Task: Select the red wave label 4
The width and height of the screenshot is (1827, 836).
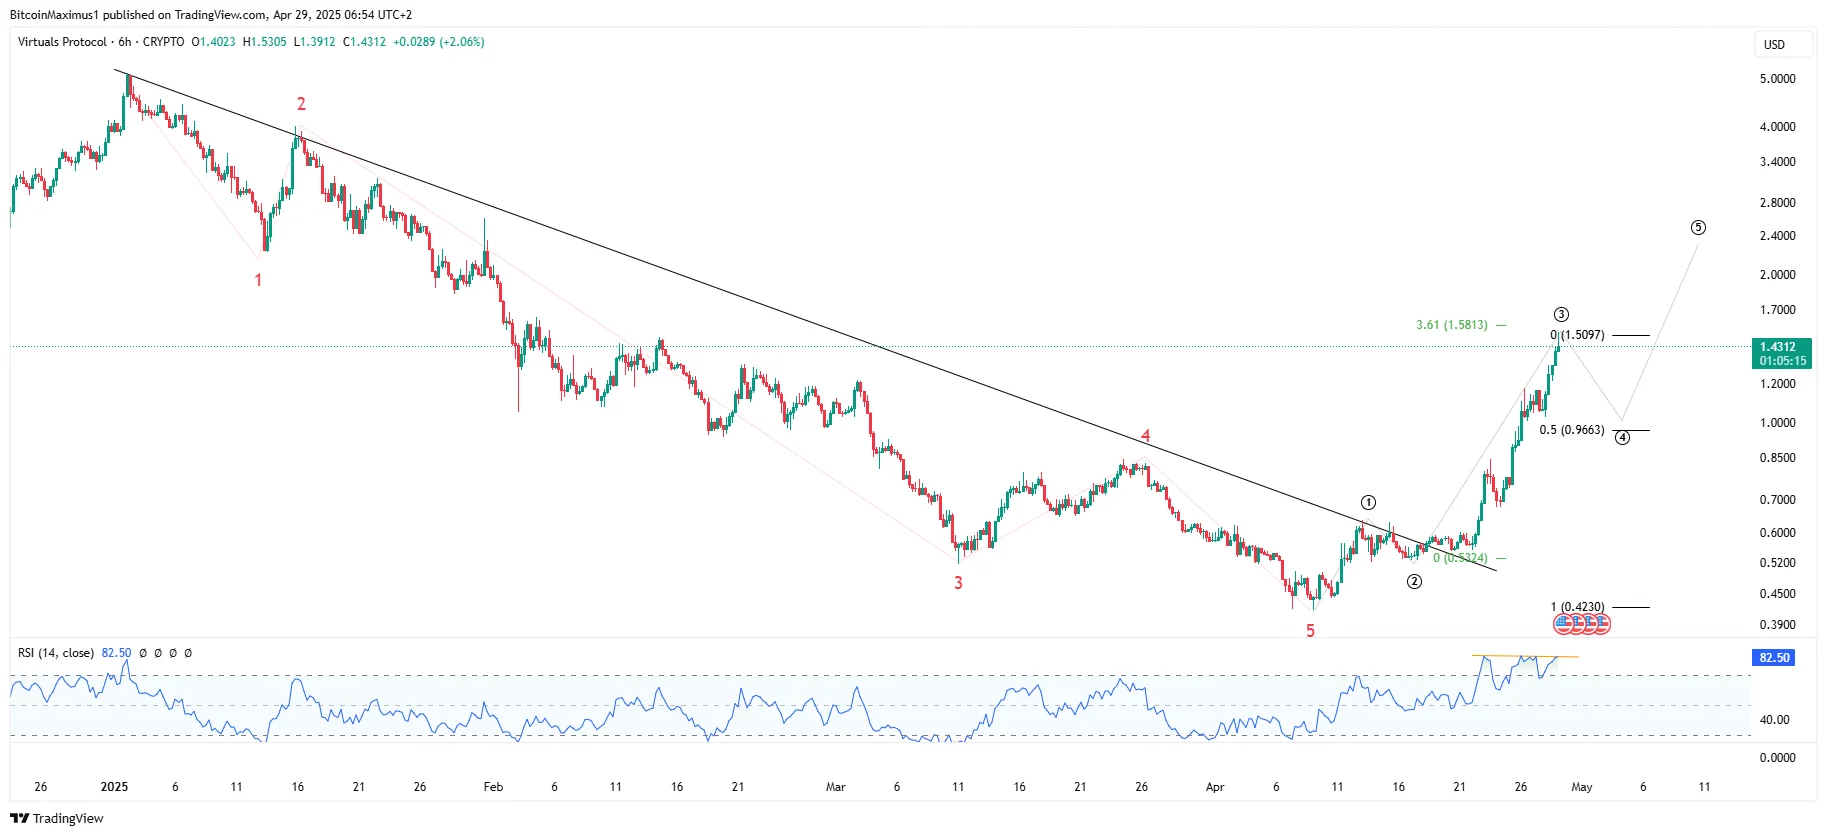Action: coord(1146,436)
